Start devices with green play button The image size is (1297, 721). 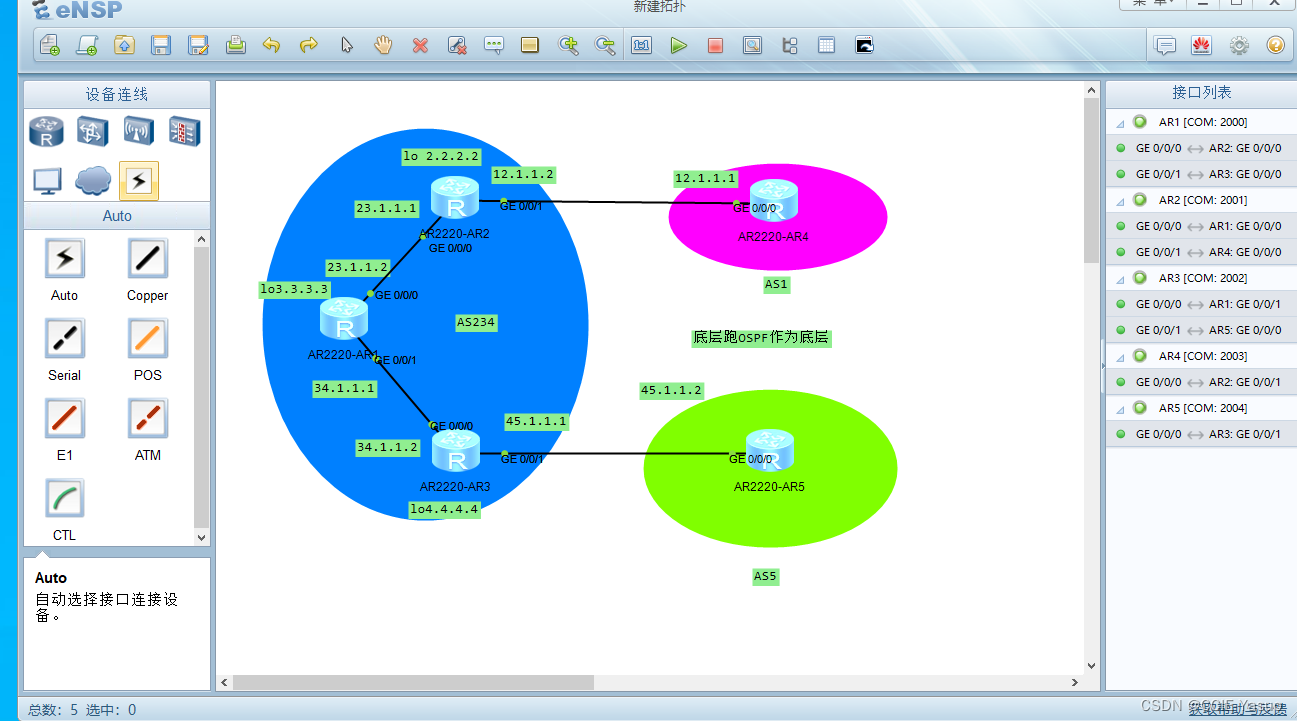(679, 45)
